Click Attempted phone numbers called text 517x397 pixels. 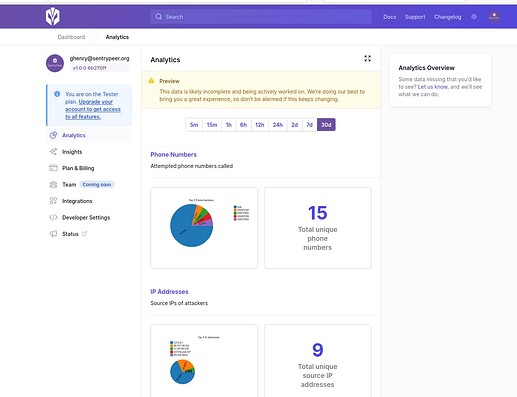tap(192, 166)
